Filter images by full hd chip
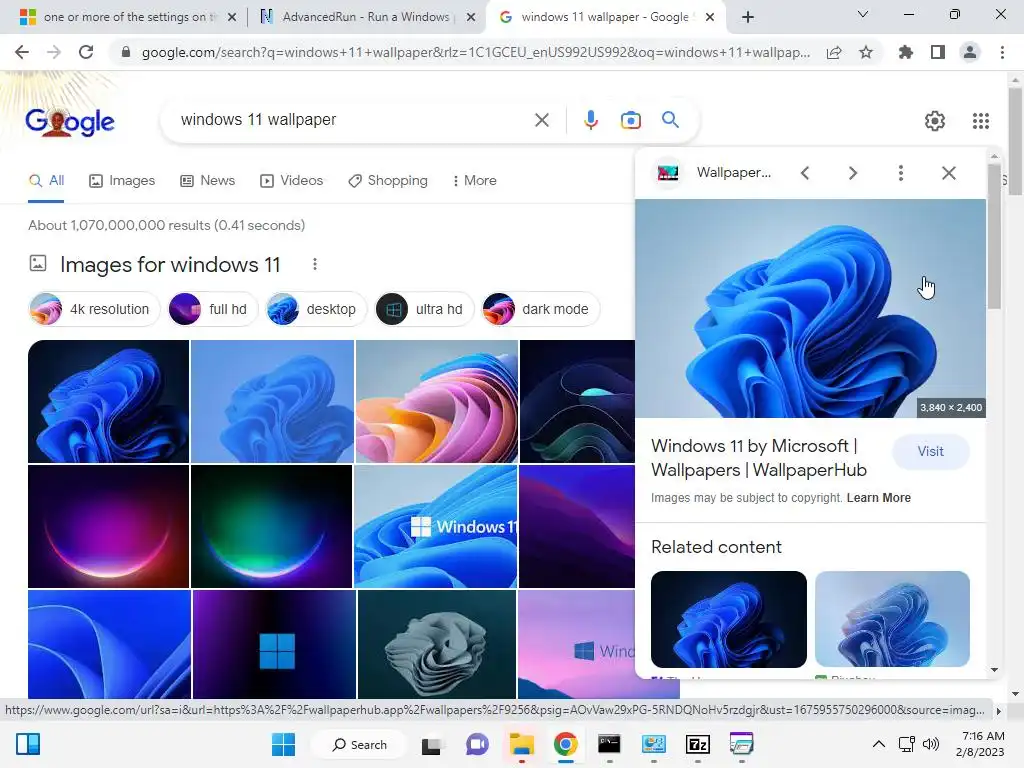The height and width of the screenshot is (768, 1024). 212,309
